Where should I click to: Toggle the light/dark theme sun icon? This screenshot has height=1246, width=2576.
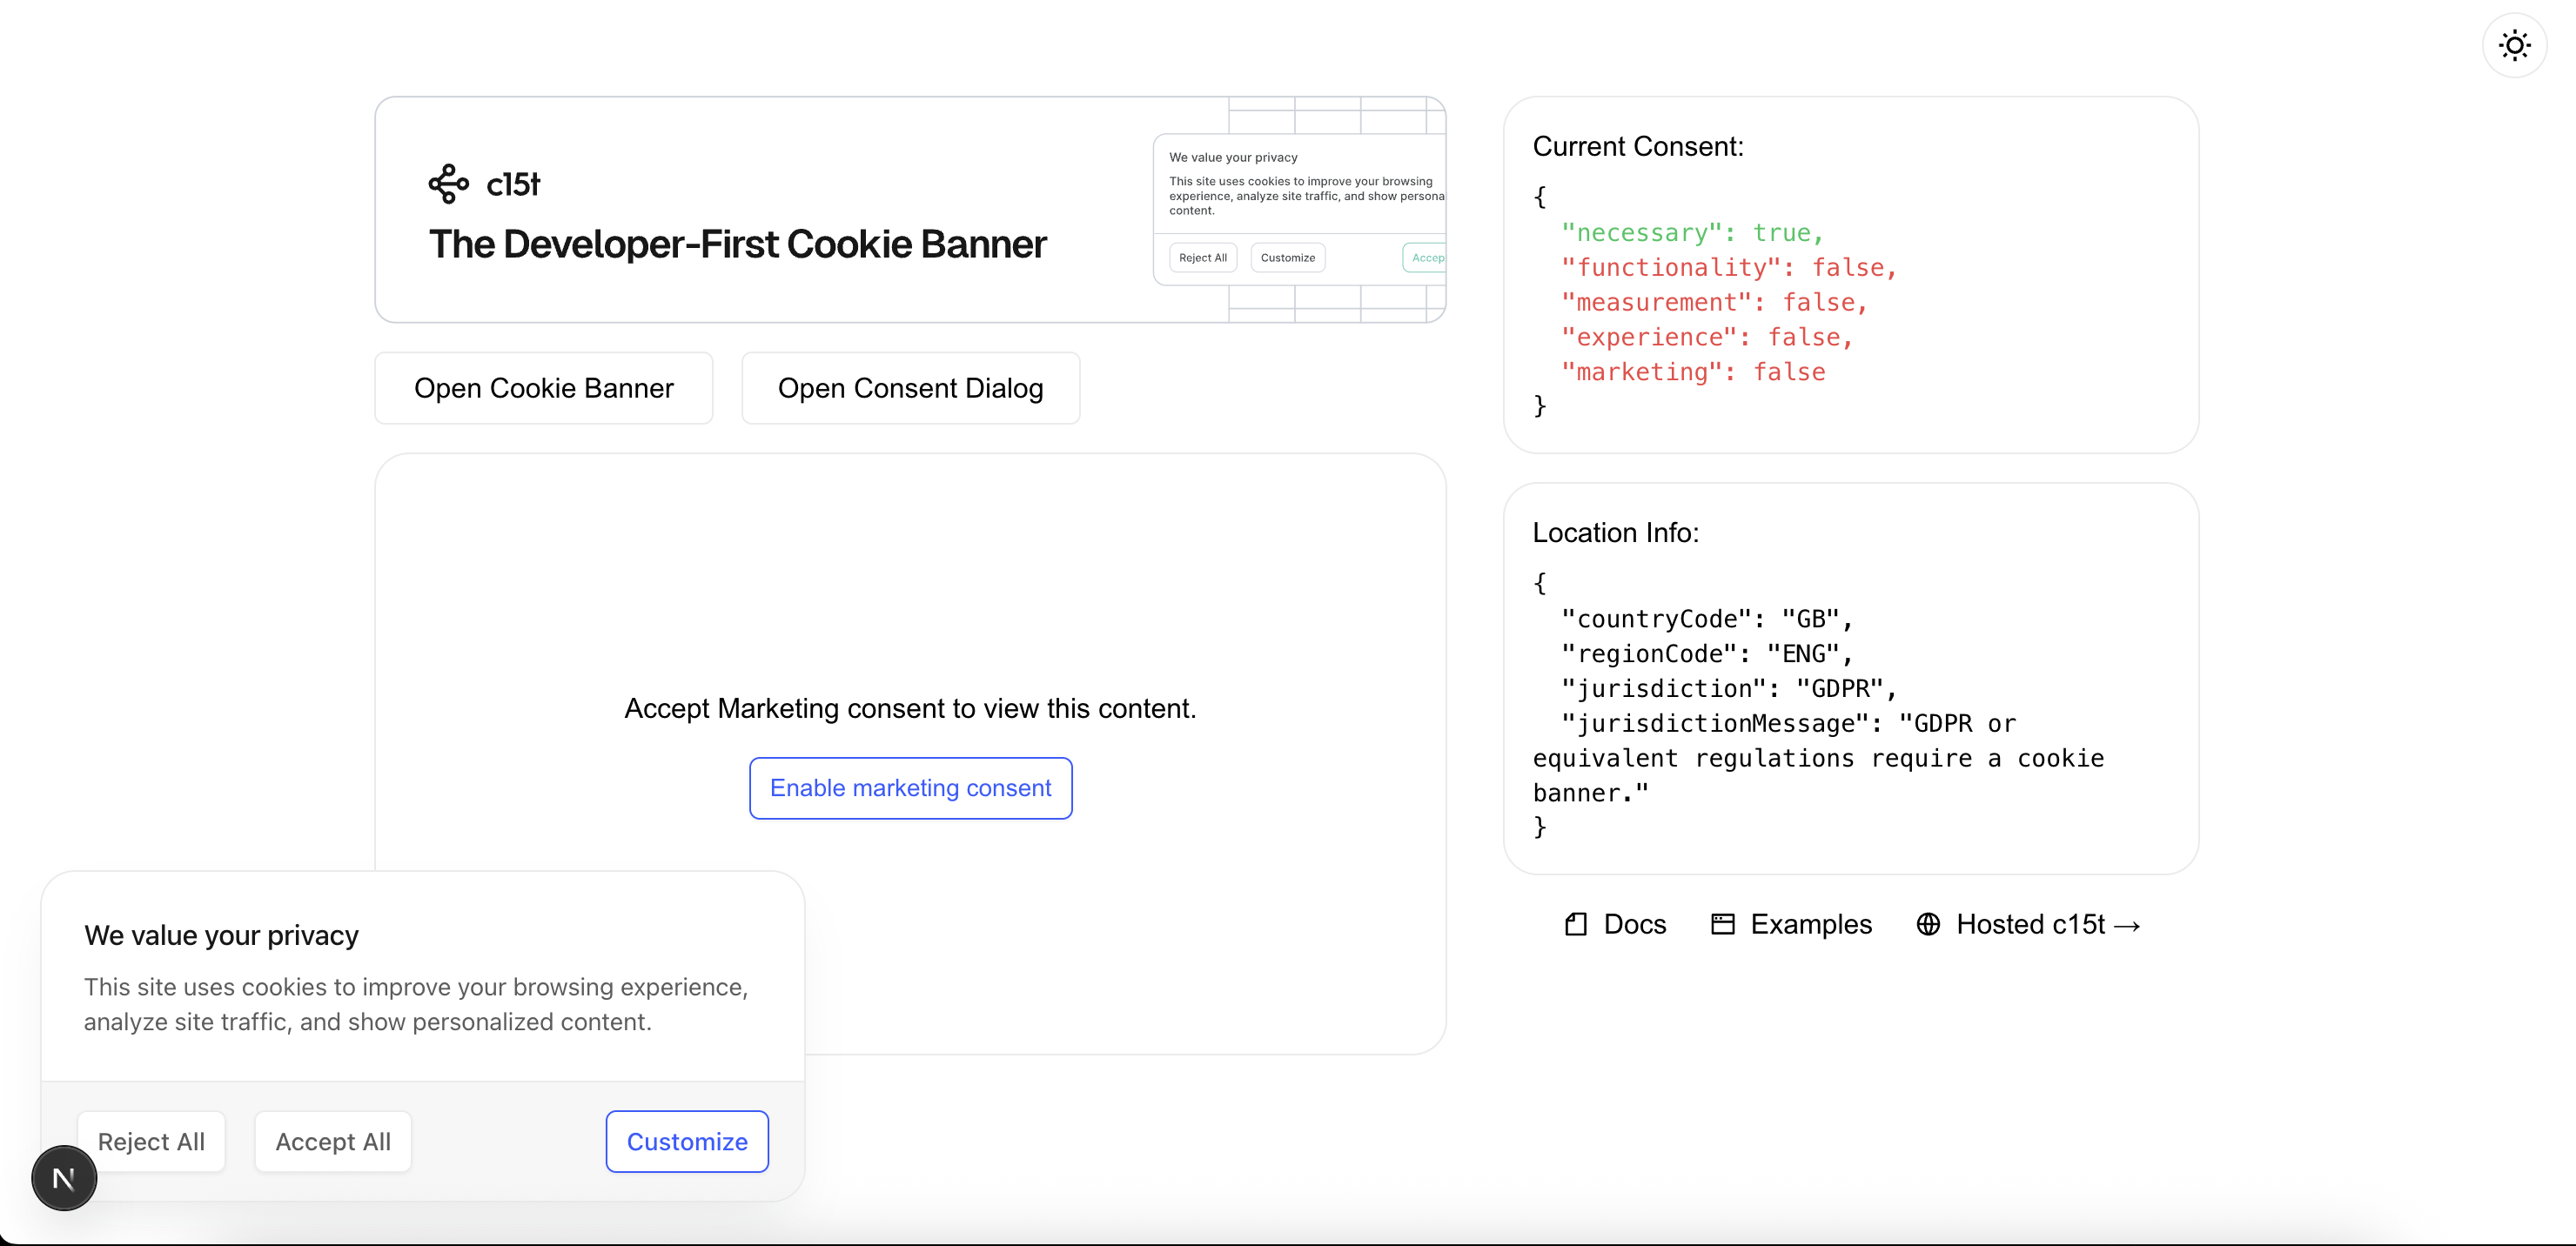coord(2514,46)
